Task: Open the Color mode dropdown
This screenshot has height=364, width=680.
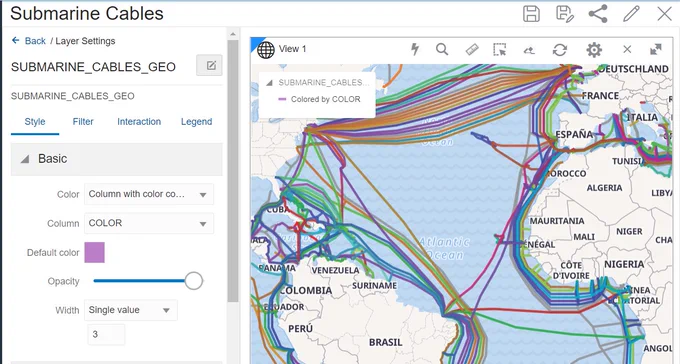Action: coord(149,194)
